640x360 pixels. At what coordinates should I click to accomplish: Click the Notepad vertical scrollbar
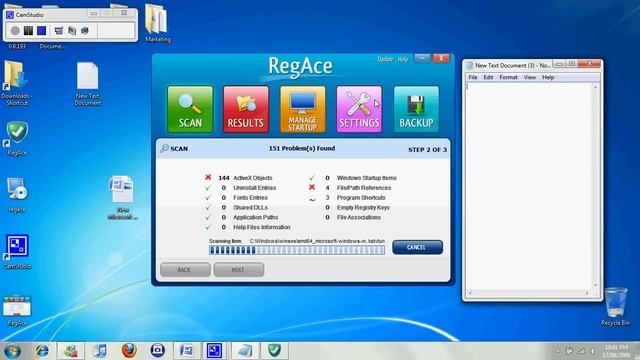(596, 186)
